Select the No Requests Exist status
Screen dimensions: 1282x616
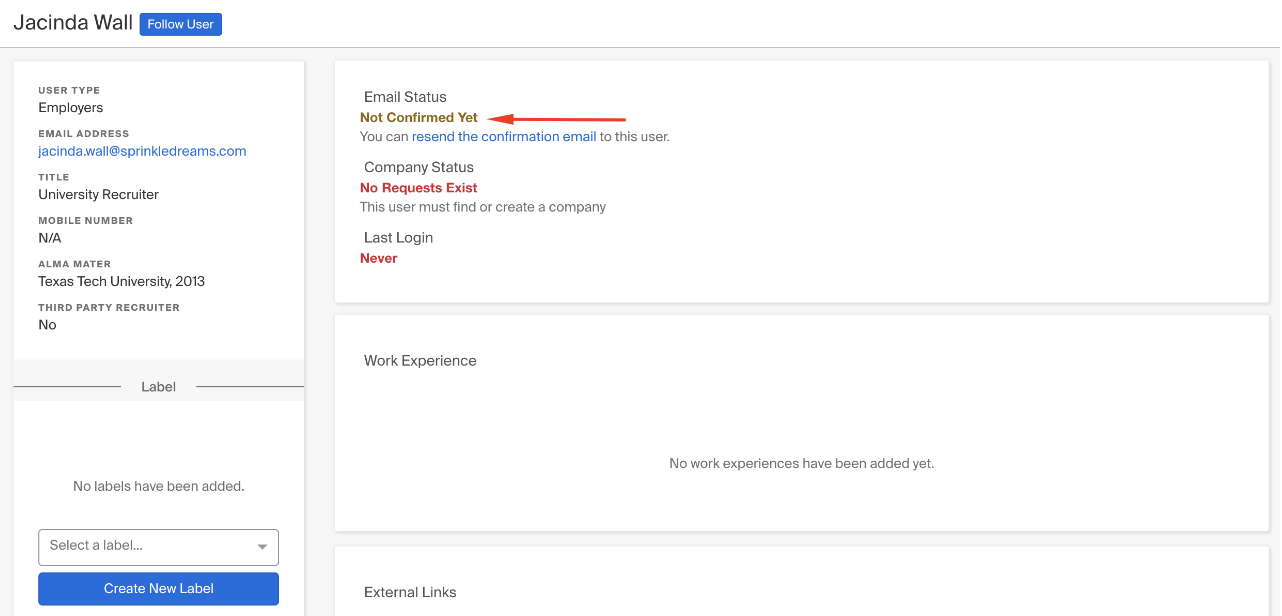[x=419, y=188]
